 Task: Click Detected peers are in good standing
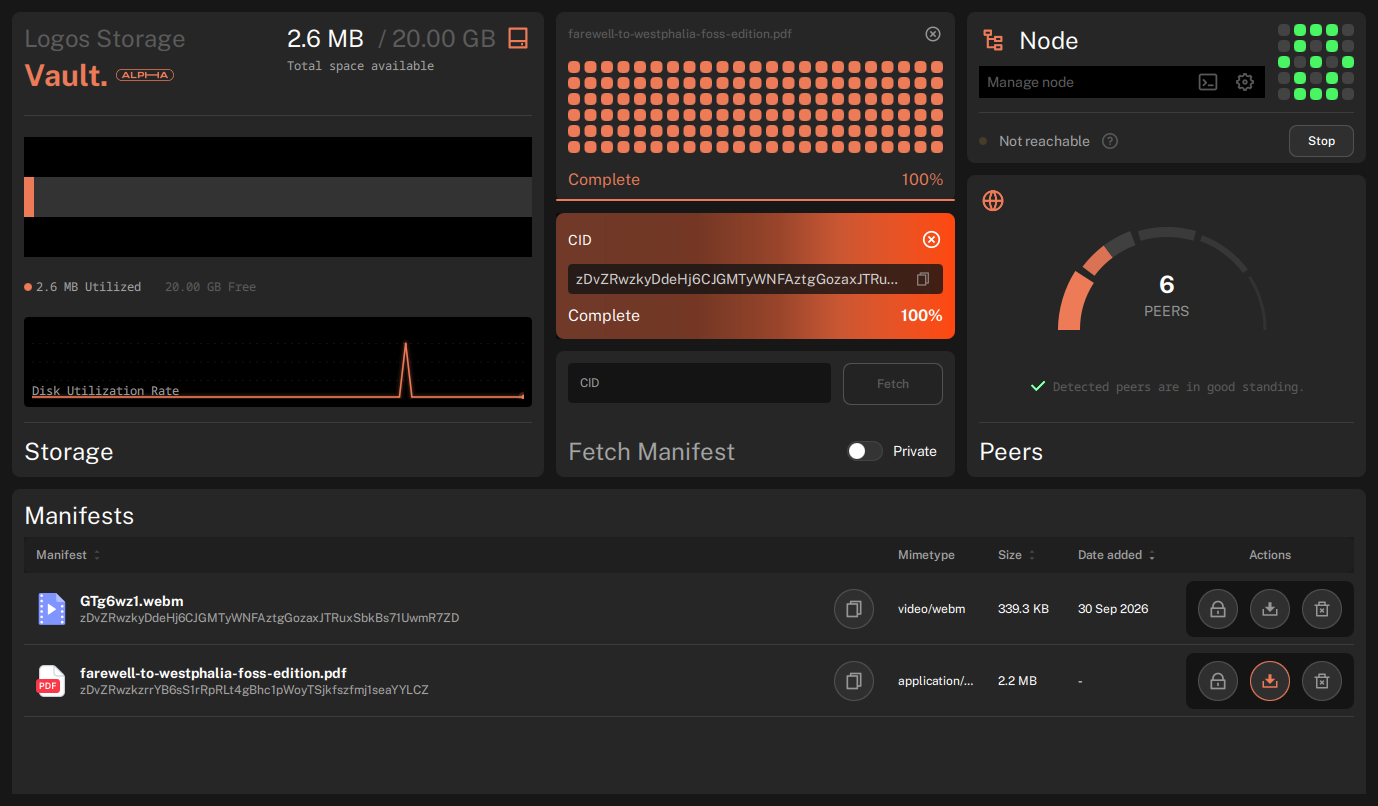point(1178,387)
